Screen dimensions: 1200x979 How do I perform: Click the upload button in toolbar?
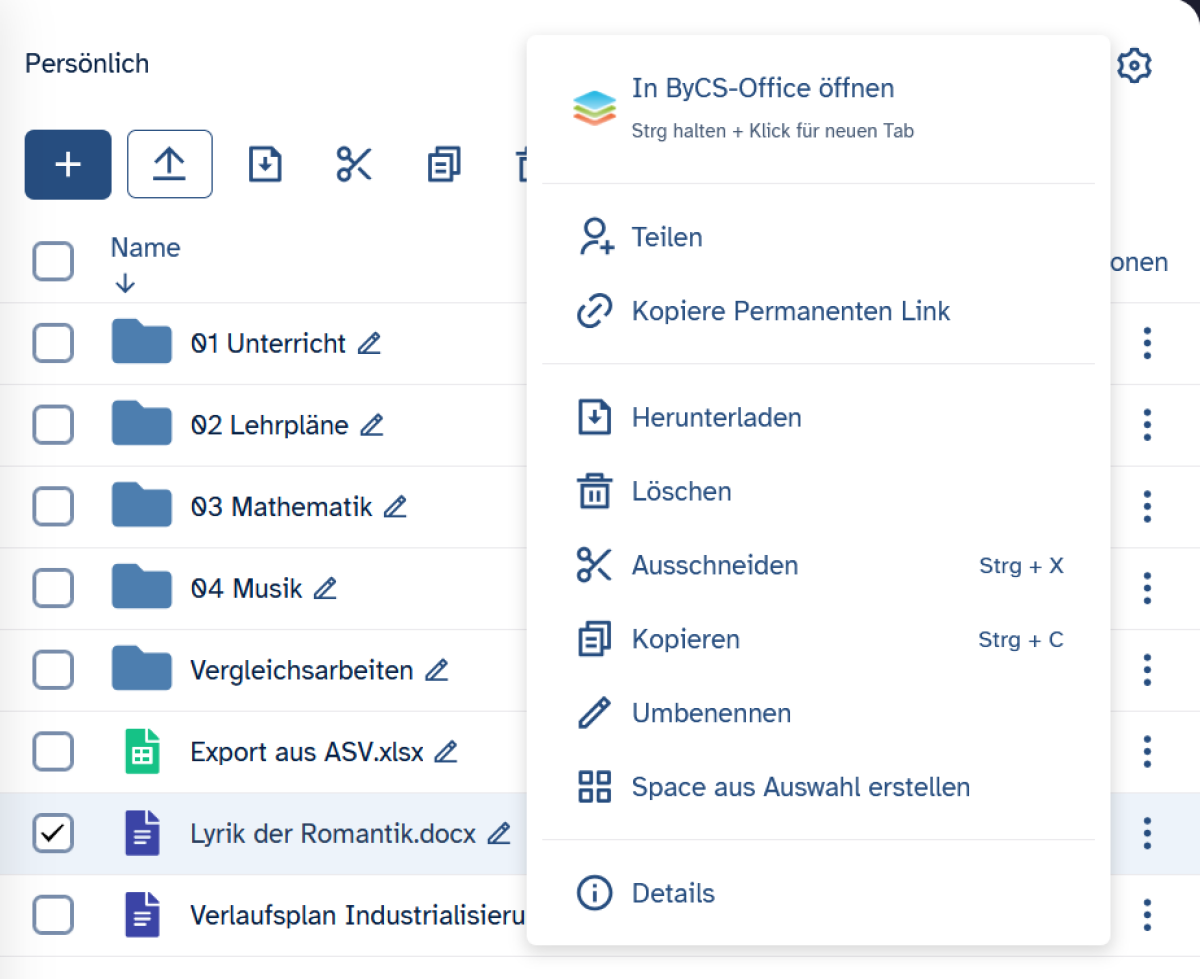click(169, 164)
